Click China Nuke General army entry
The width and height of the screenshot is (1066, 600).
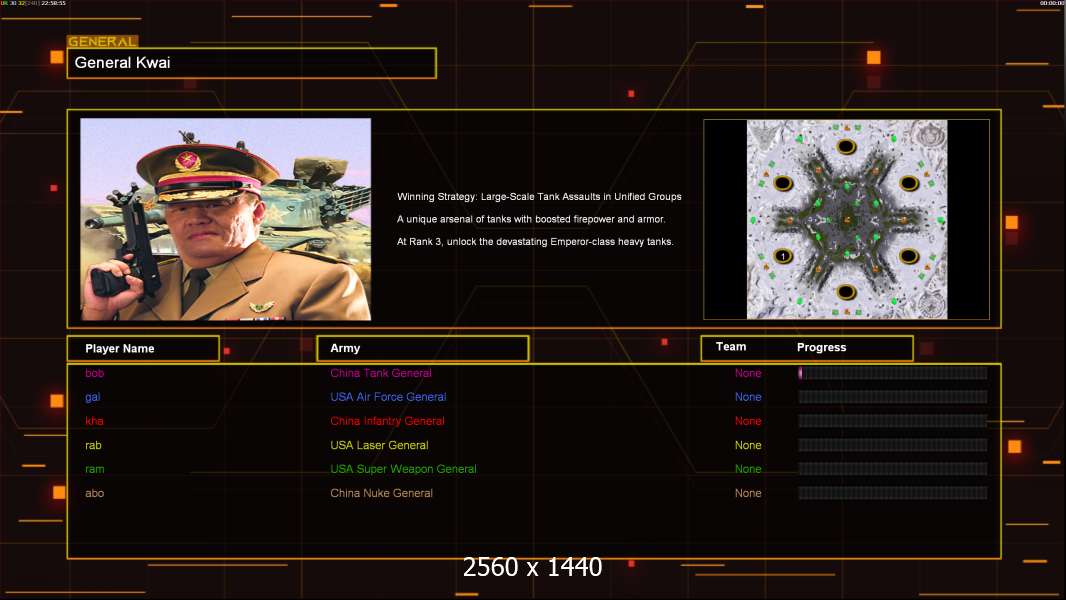(x=381, y=493)
